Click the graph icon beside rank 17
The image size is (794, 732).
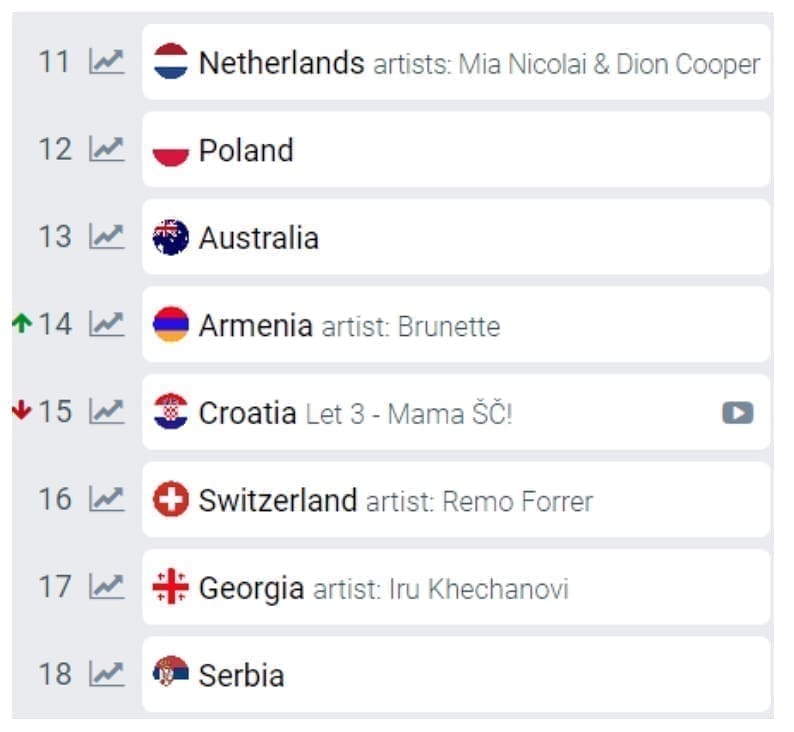[106, 587]
